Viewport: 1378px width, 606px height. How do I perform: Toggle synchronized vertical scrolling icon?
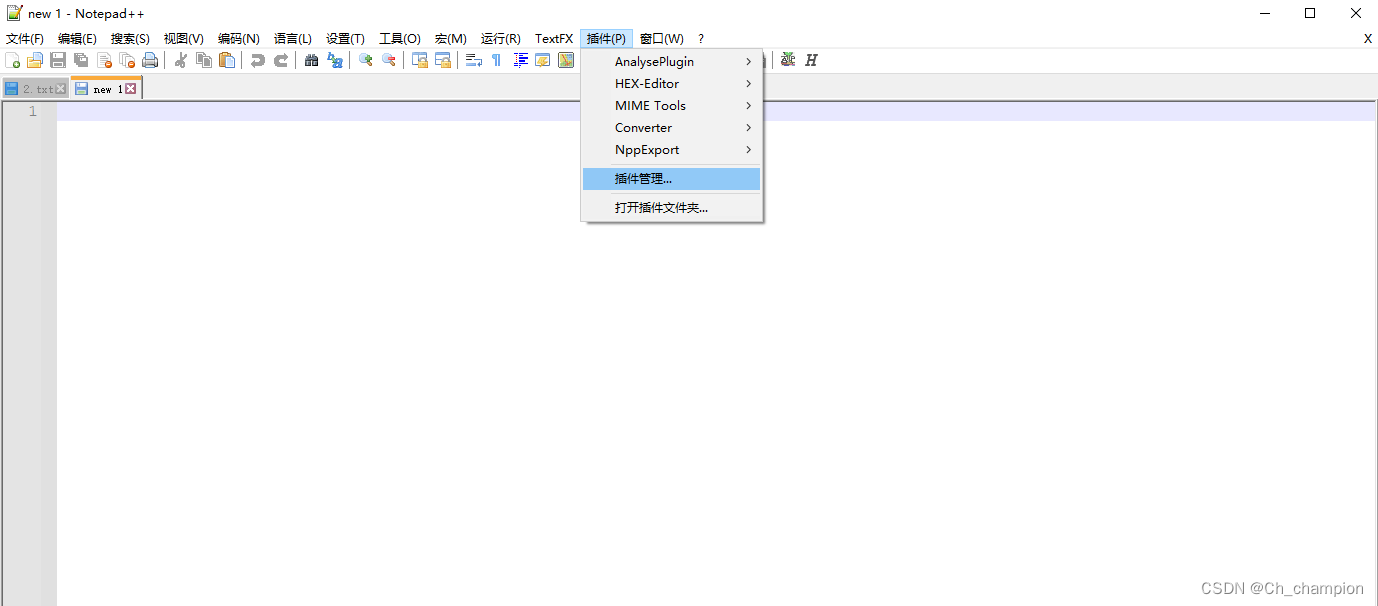[420, 60]
